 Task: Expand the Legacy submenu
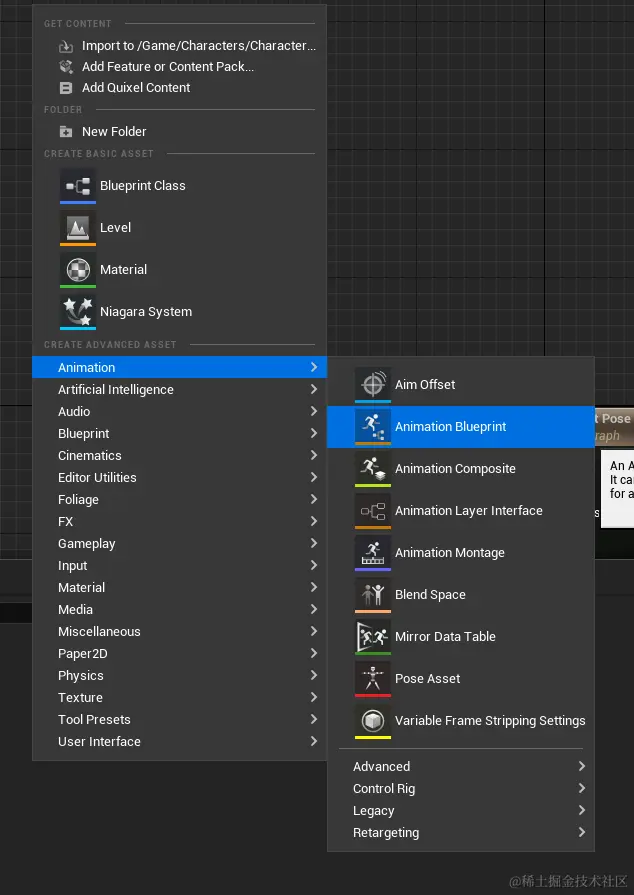[x=461, y=811]
